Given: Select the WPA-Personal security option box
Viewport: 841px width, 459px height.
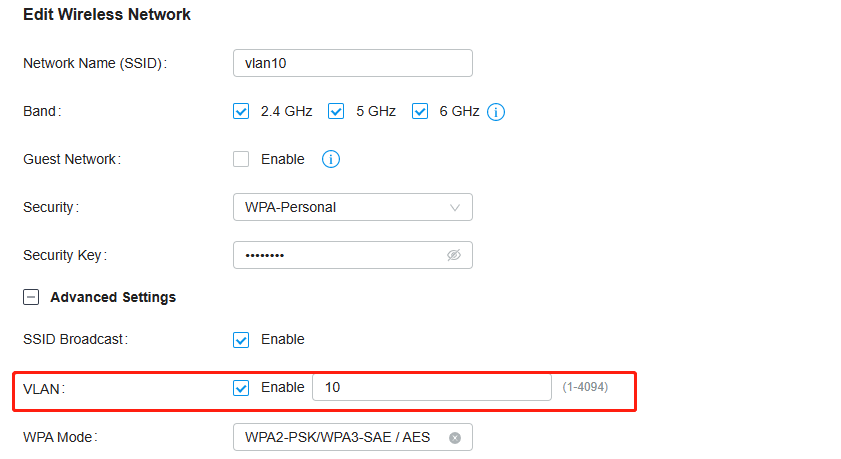Looking at the screenshot, I should [x=353, y=207].
